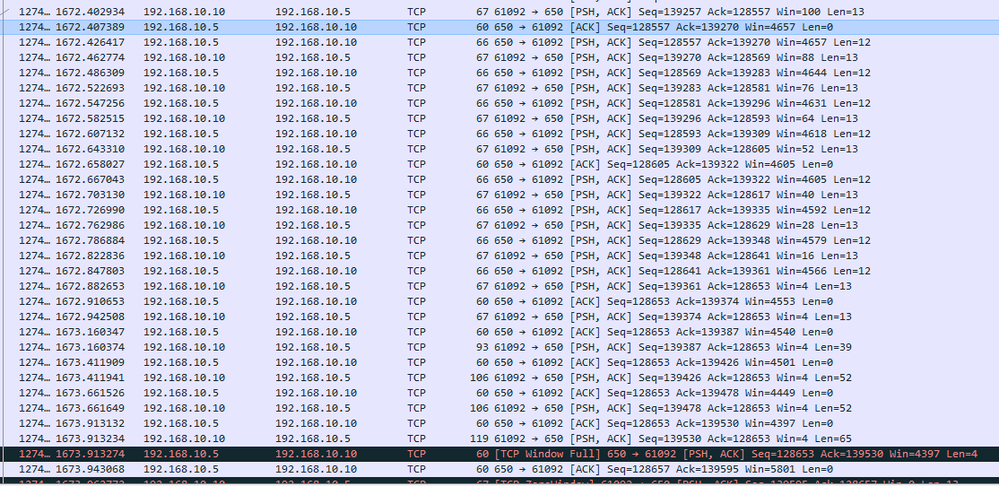Select the packet with Win=4579 Len=12
This screenshot has height=486, width=999.
(x=500, y=241)
